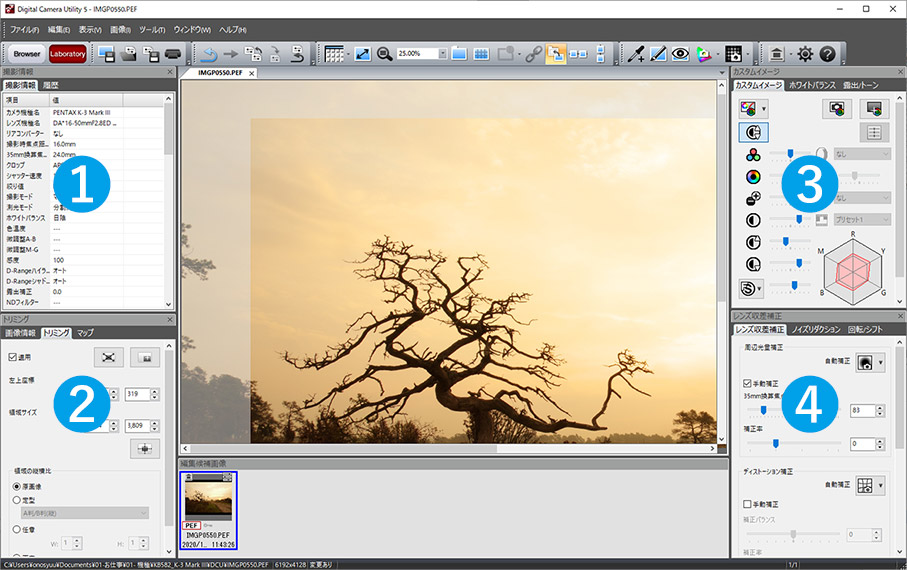Switch to the ホワイトバランス tab
Image resolution: width=907 pixels, height=570 pixels.
tap(812, 85)
